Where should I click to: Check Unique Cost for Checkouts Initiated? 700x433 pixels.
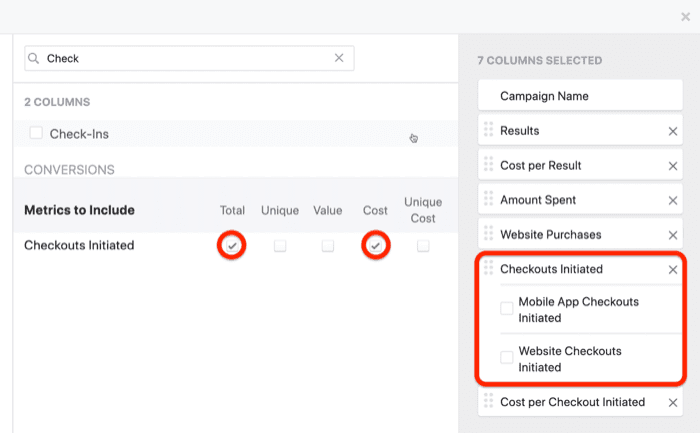point(423,246)
